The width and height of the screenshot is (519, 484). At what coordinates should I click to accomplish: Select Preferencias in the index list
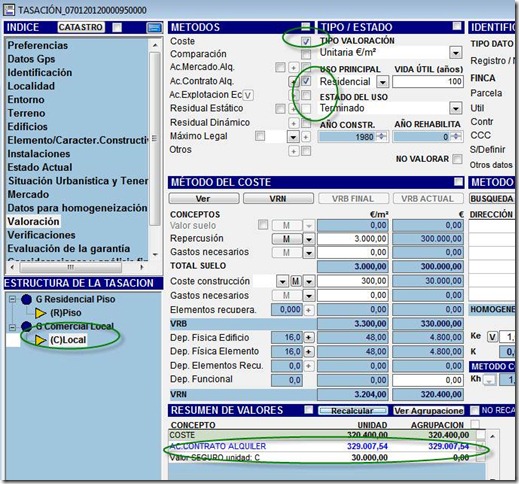38,45
